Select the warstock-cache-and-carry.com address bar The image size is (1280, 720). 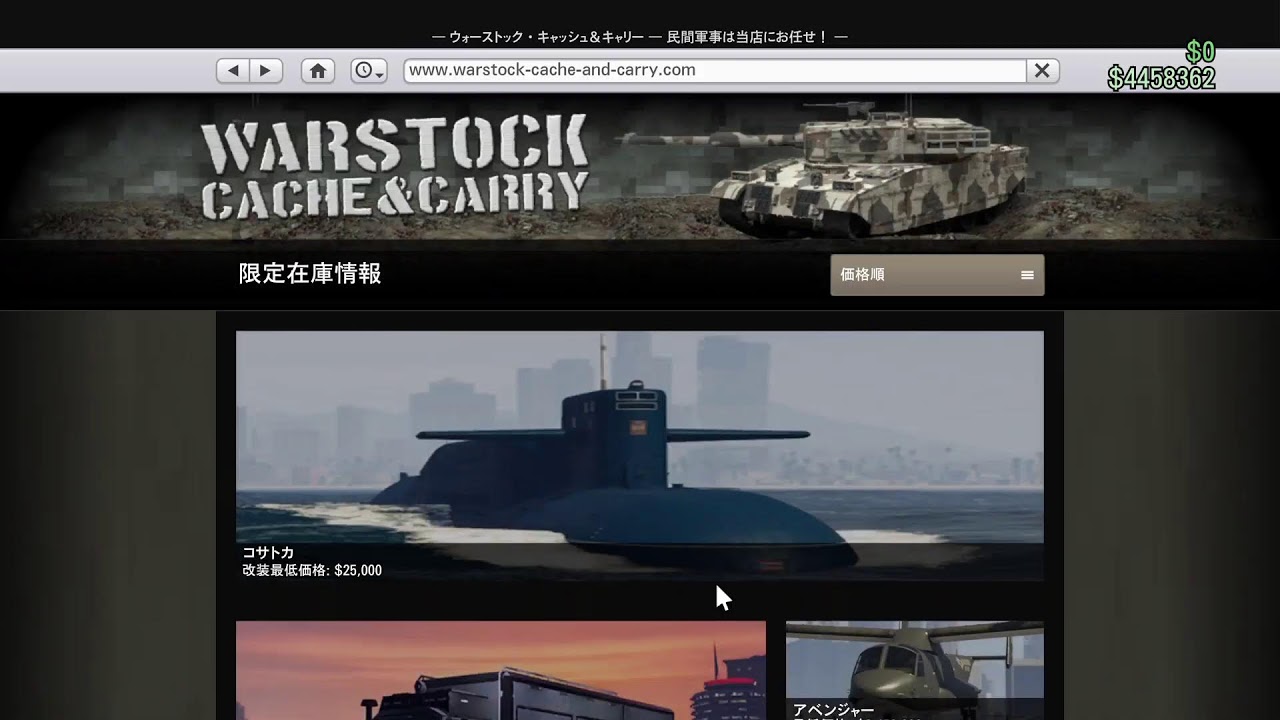pyautogui.click(x=715, y=71)
